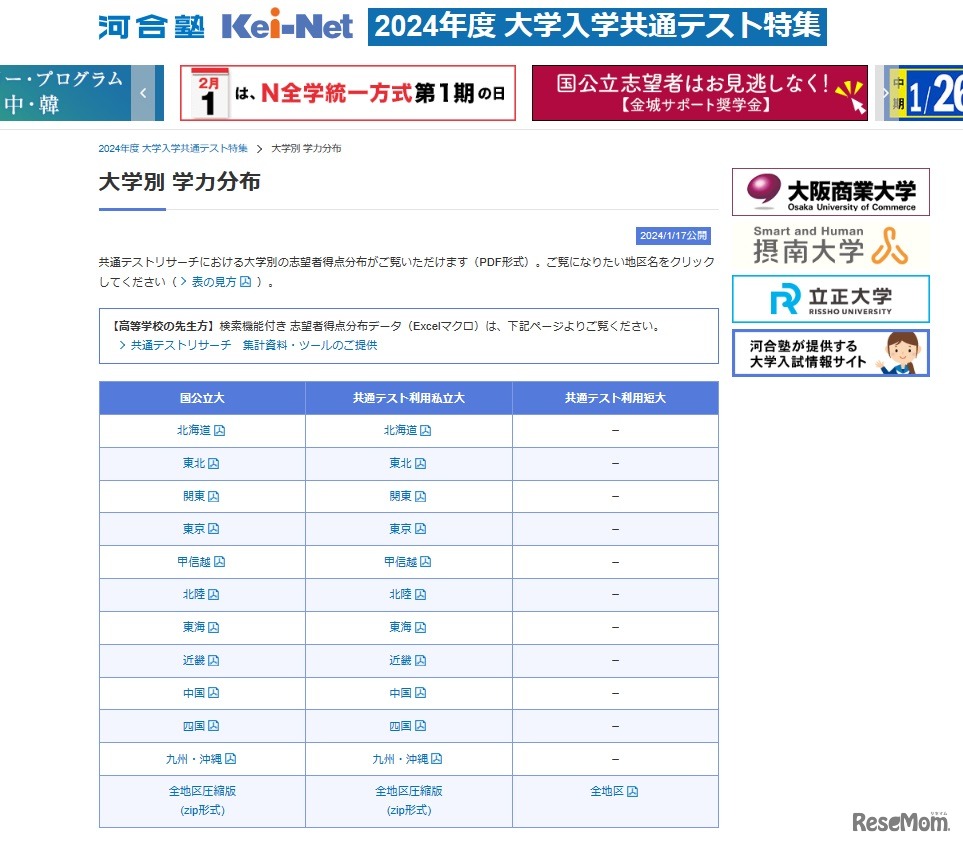Open 東京 PDF under 共通テスト利用私立大
The width and height of the screenshot is (963, 845).
pos(408,529)
